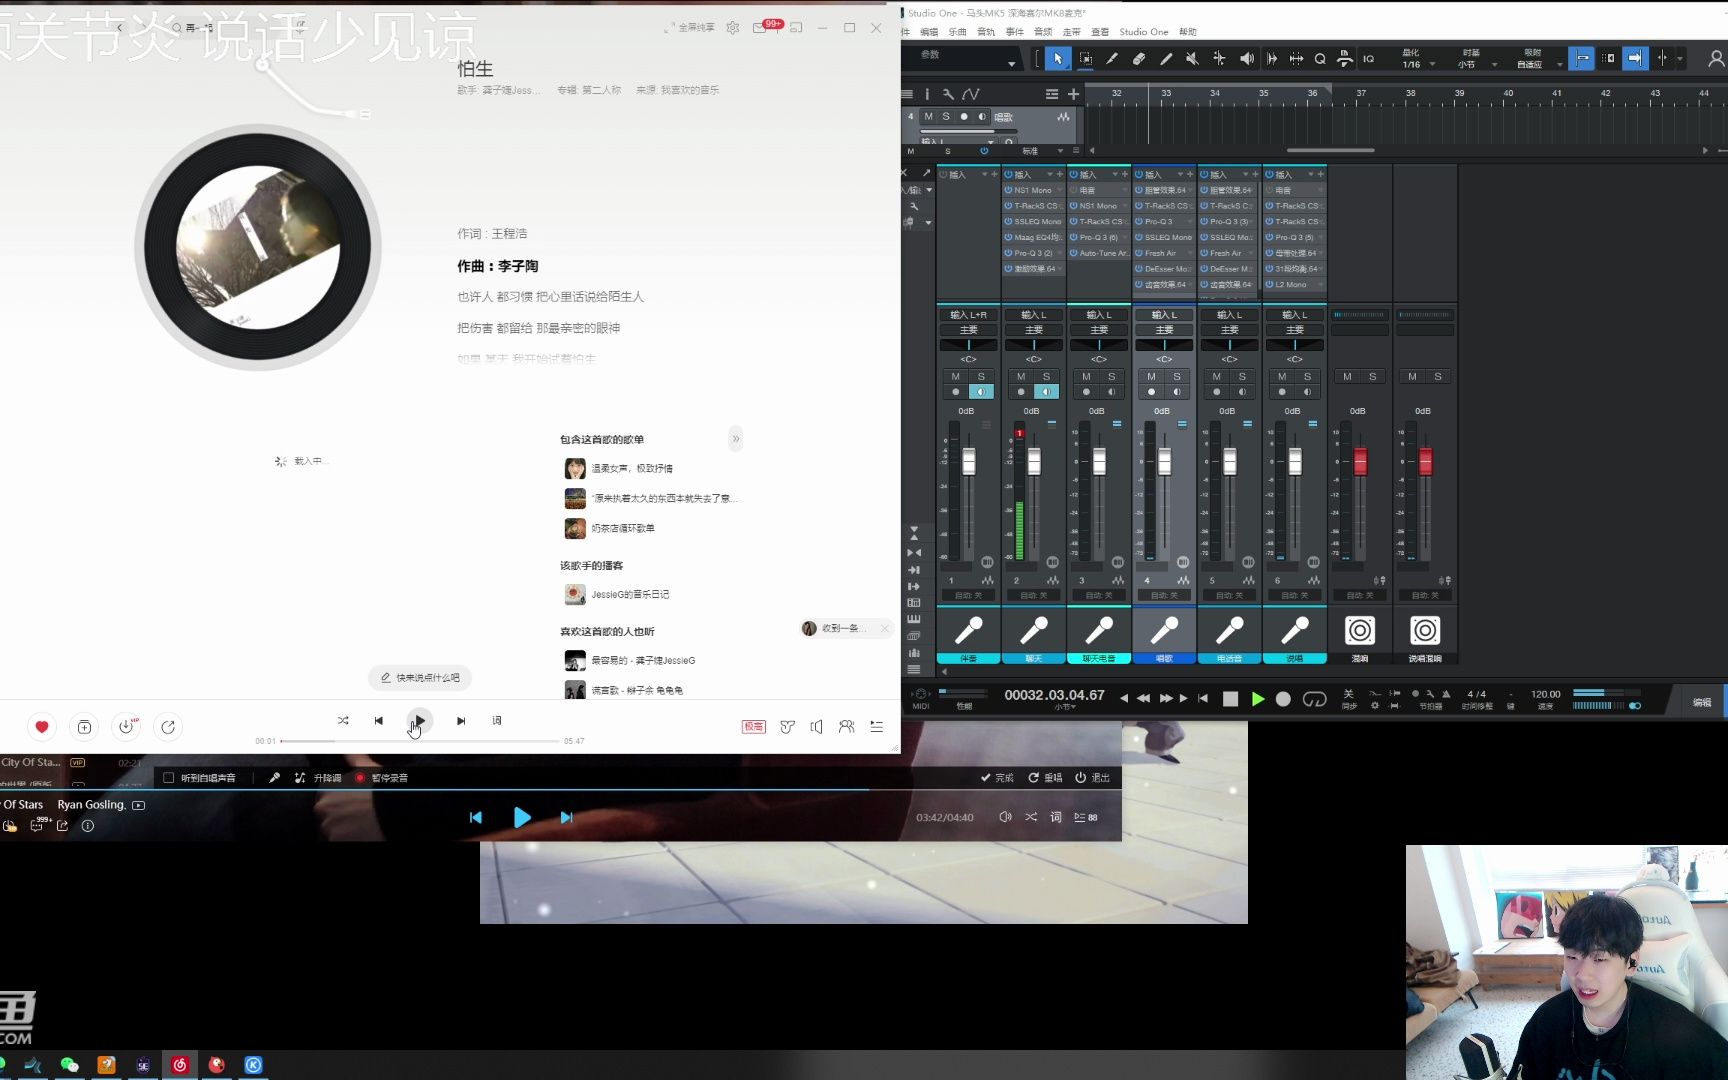Viewport: 1728px width, 1080px height.
Task: Expand inserts menu on channel 2 插入
Action: pos(1049,175)
